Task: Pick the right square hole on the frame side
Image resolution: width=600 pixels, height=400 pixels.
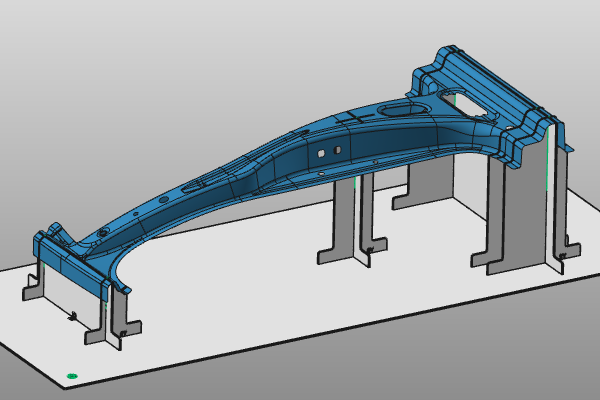Action: (337, 150)
